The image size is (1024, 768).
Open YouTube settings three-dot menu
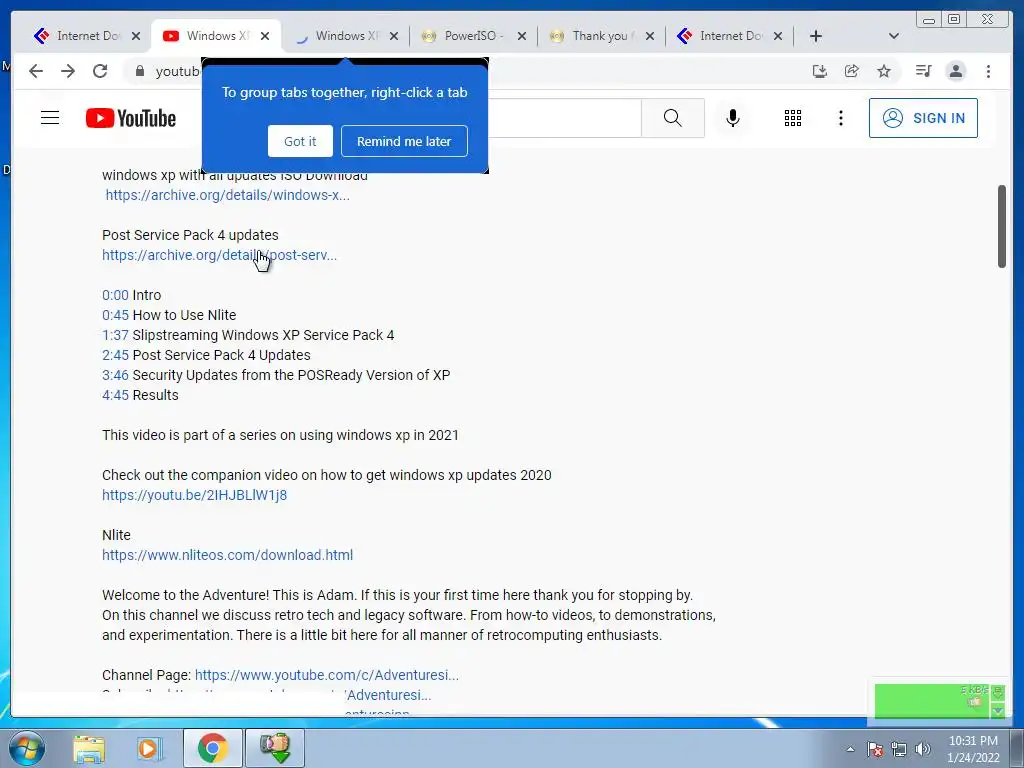tap(840, 118)
